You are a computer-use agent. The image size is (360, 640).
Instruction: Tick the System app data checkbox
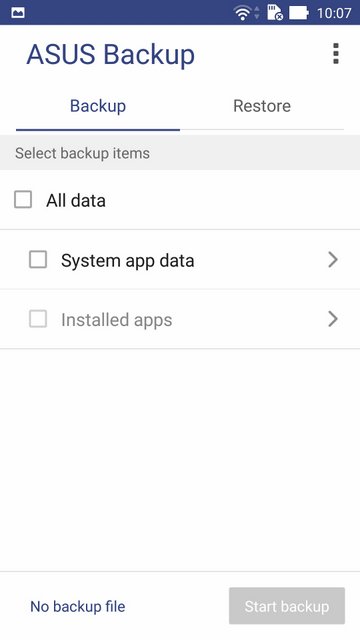pos(38,260)
